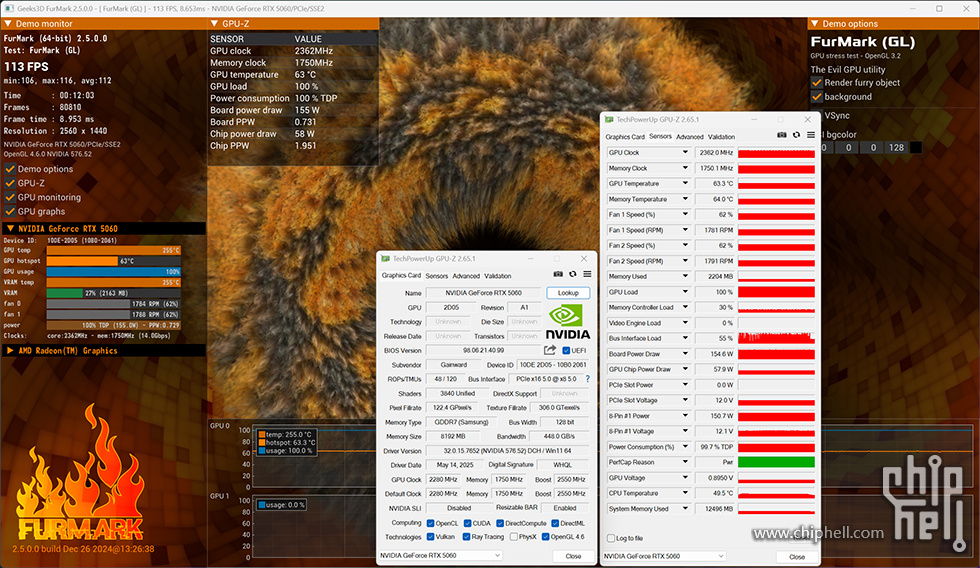This screenshot has height=568, width=980.
Task: Open Fan 1 Speed (RPM) sensor dropdown
Action: [685, 230]
